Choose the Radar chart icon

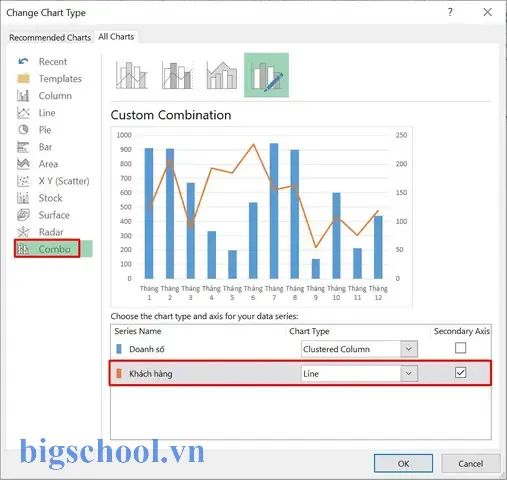click(23, 232)
